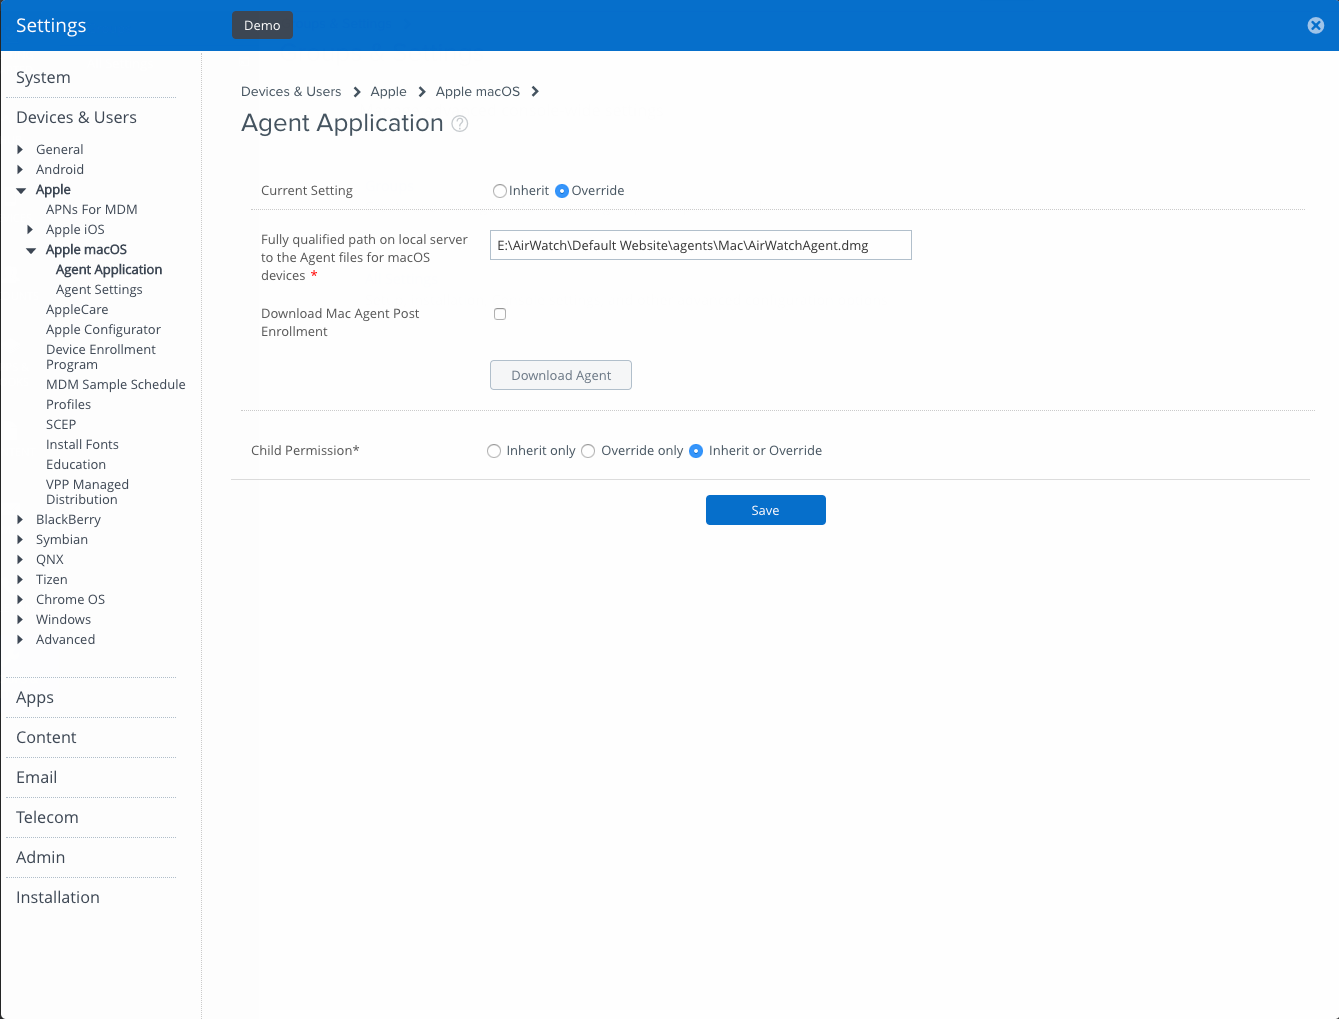1339x1019 pixels.
Task: Collapse the Apple macOS node arrow
Action: coord(31,250)
